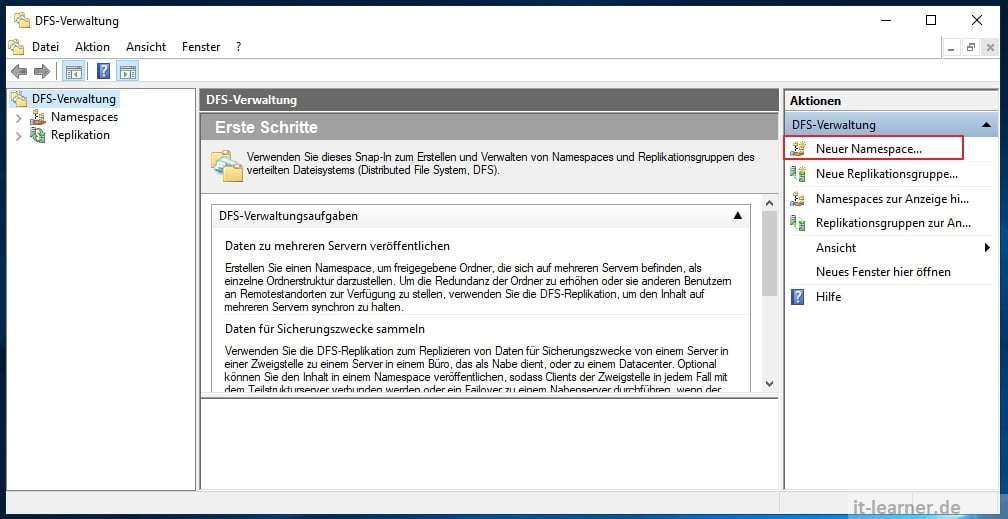Click the forward arrow toolbar icon
1008x519 pixels.
tap(42, 71)
